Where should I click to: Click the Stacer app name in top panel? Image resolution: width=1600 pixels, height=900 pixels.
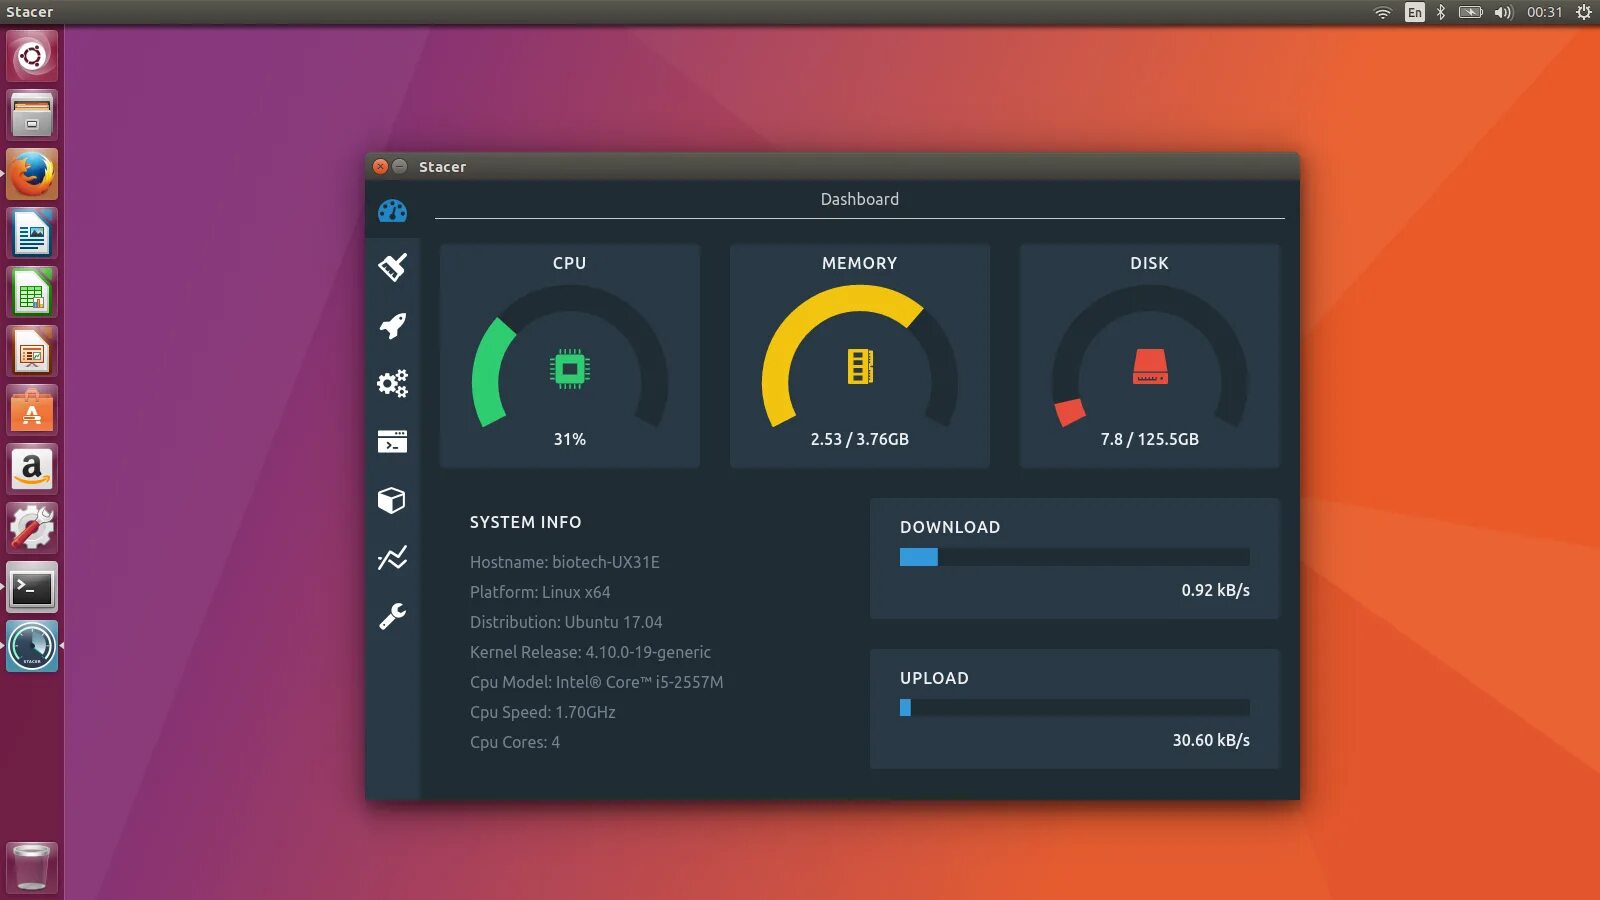29,12
